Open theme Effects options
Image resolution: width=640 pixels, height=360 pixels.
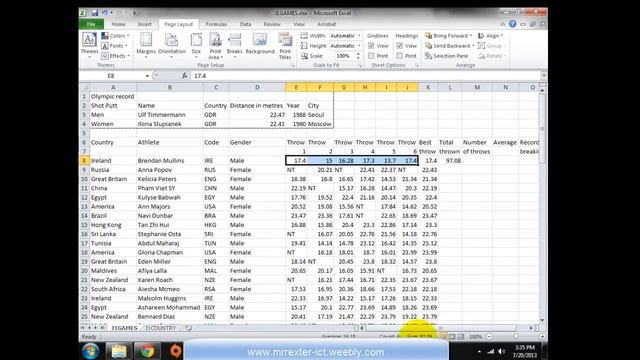coord(116,56)
